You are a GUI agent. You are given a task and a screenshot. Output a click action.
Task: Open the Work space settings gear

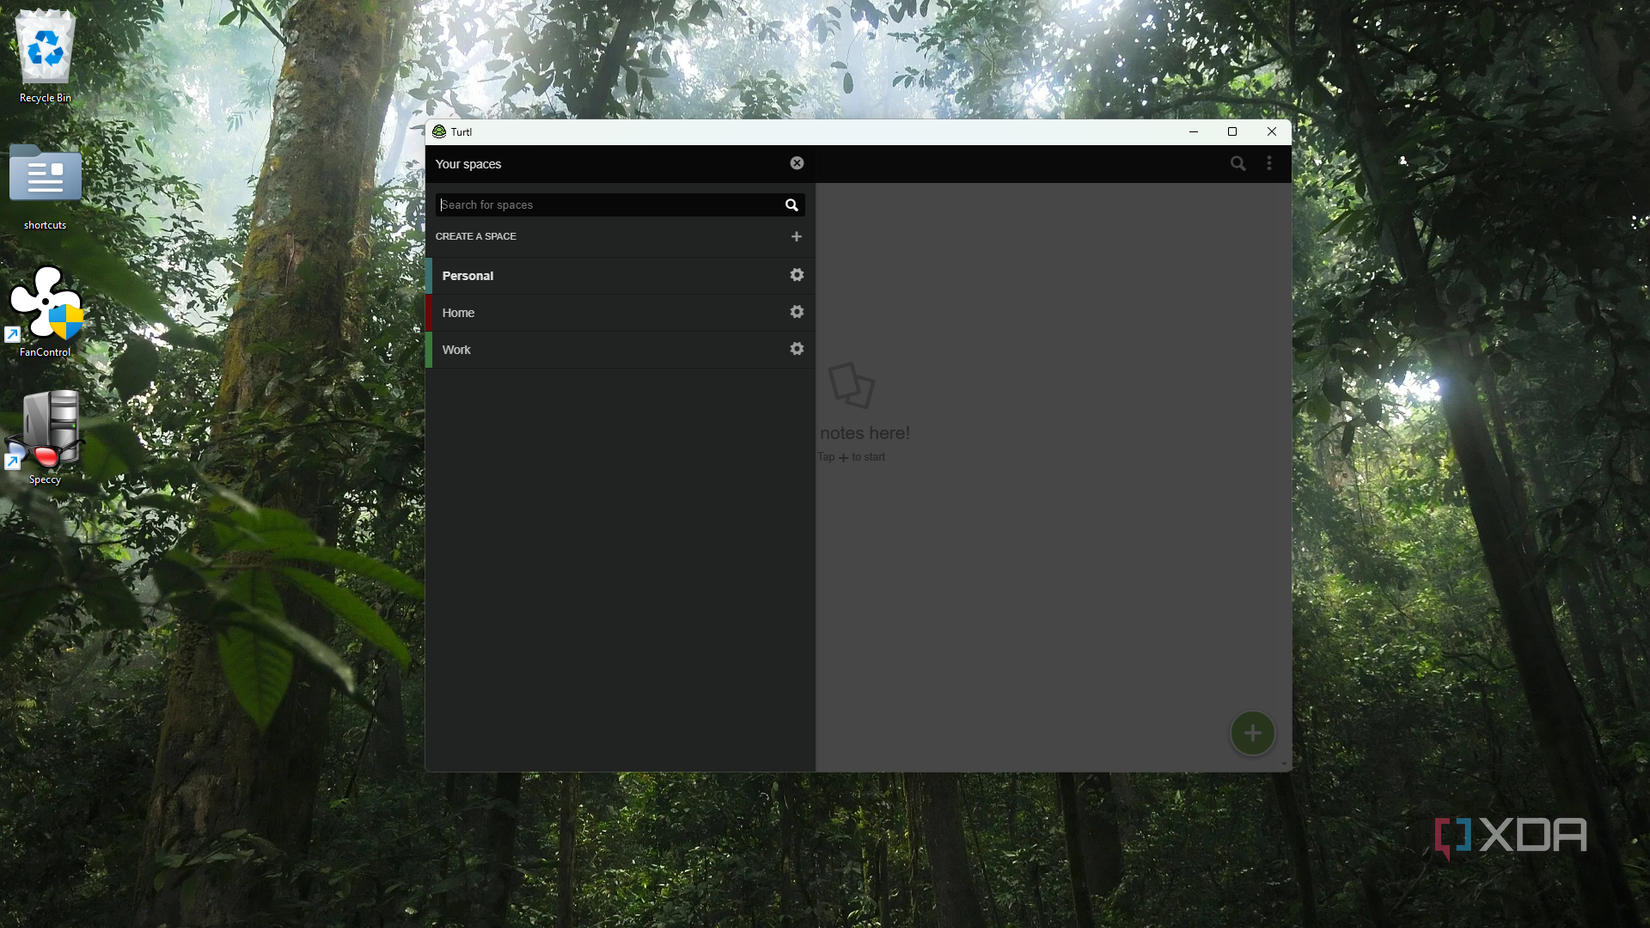pyautogui.click(x=796, y=349)
